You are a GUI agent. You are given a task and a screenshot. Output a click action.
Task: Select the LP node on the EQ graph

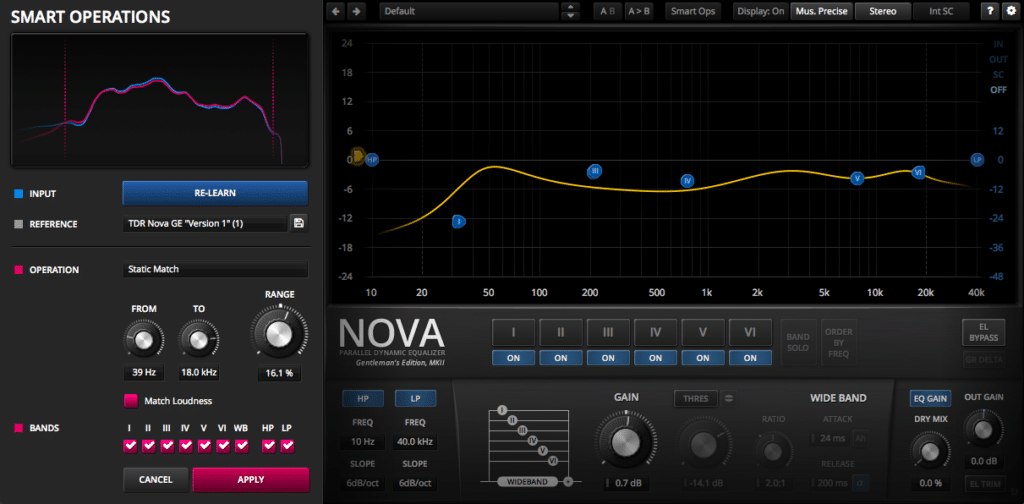point(977,159)
